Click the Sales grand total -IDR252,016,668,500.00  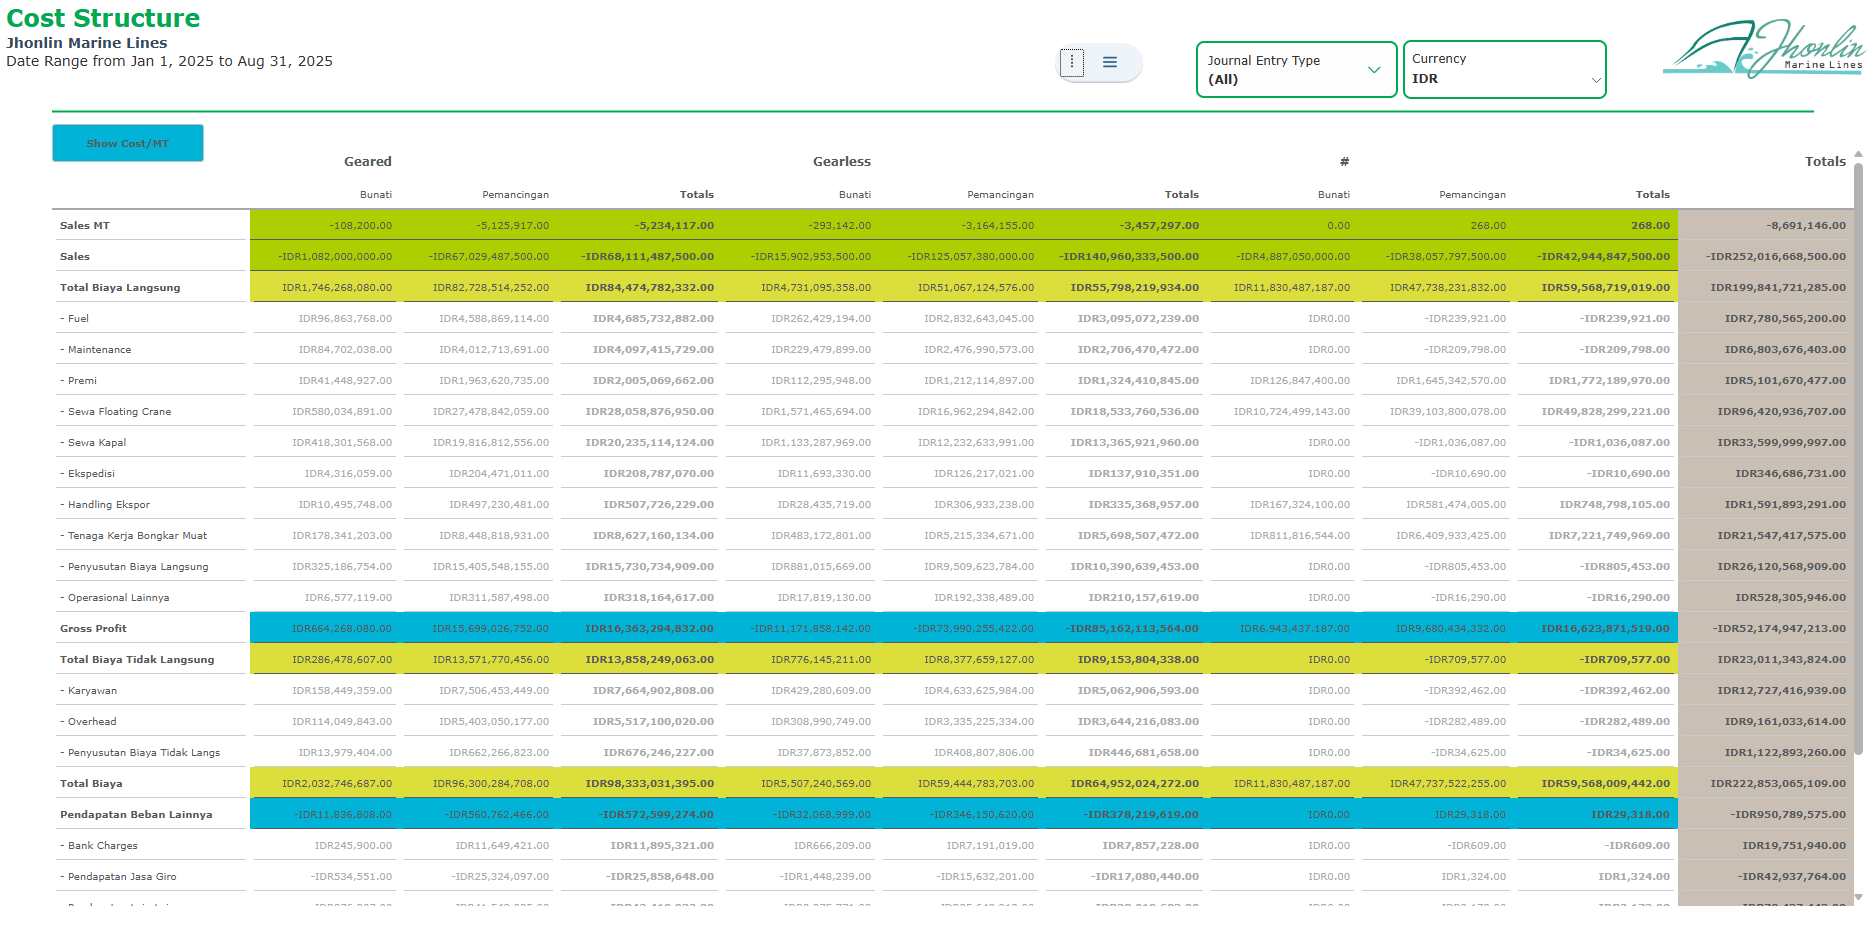coord(1776,257)
